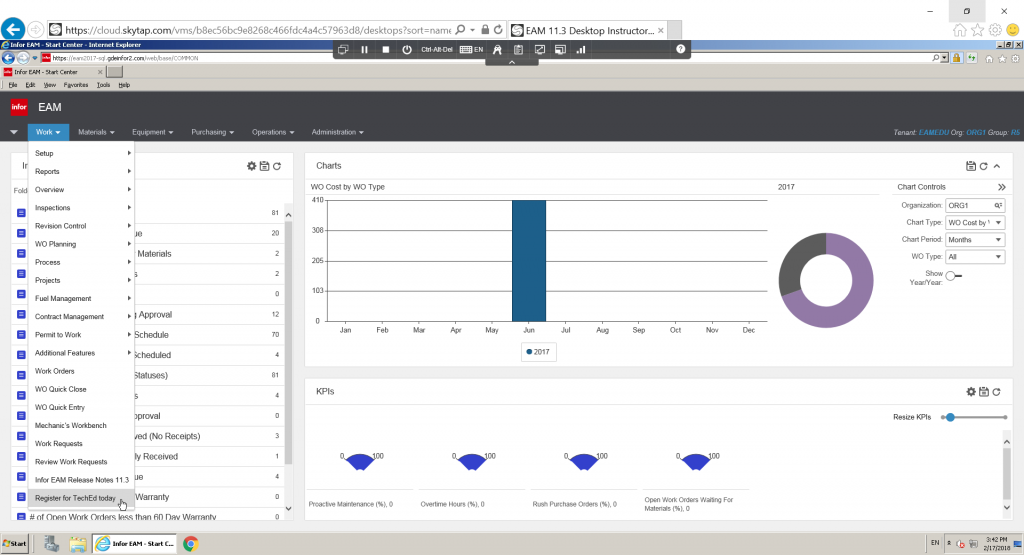Reload the outer browser page
1024x555 pixels.
click(x=498, y=29)
